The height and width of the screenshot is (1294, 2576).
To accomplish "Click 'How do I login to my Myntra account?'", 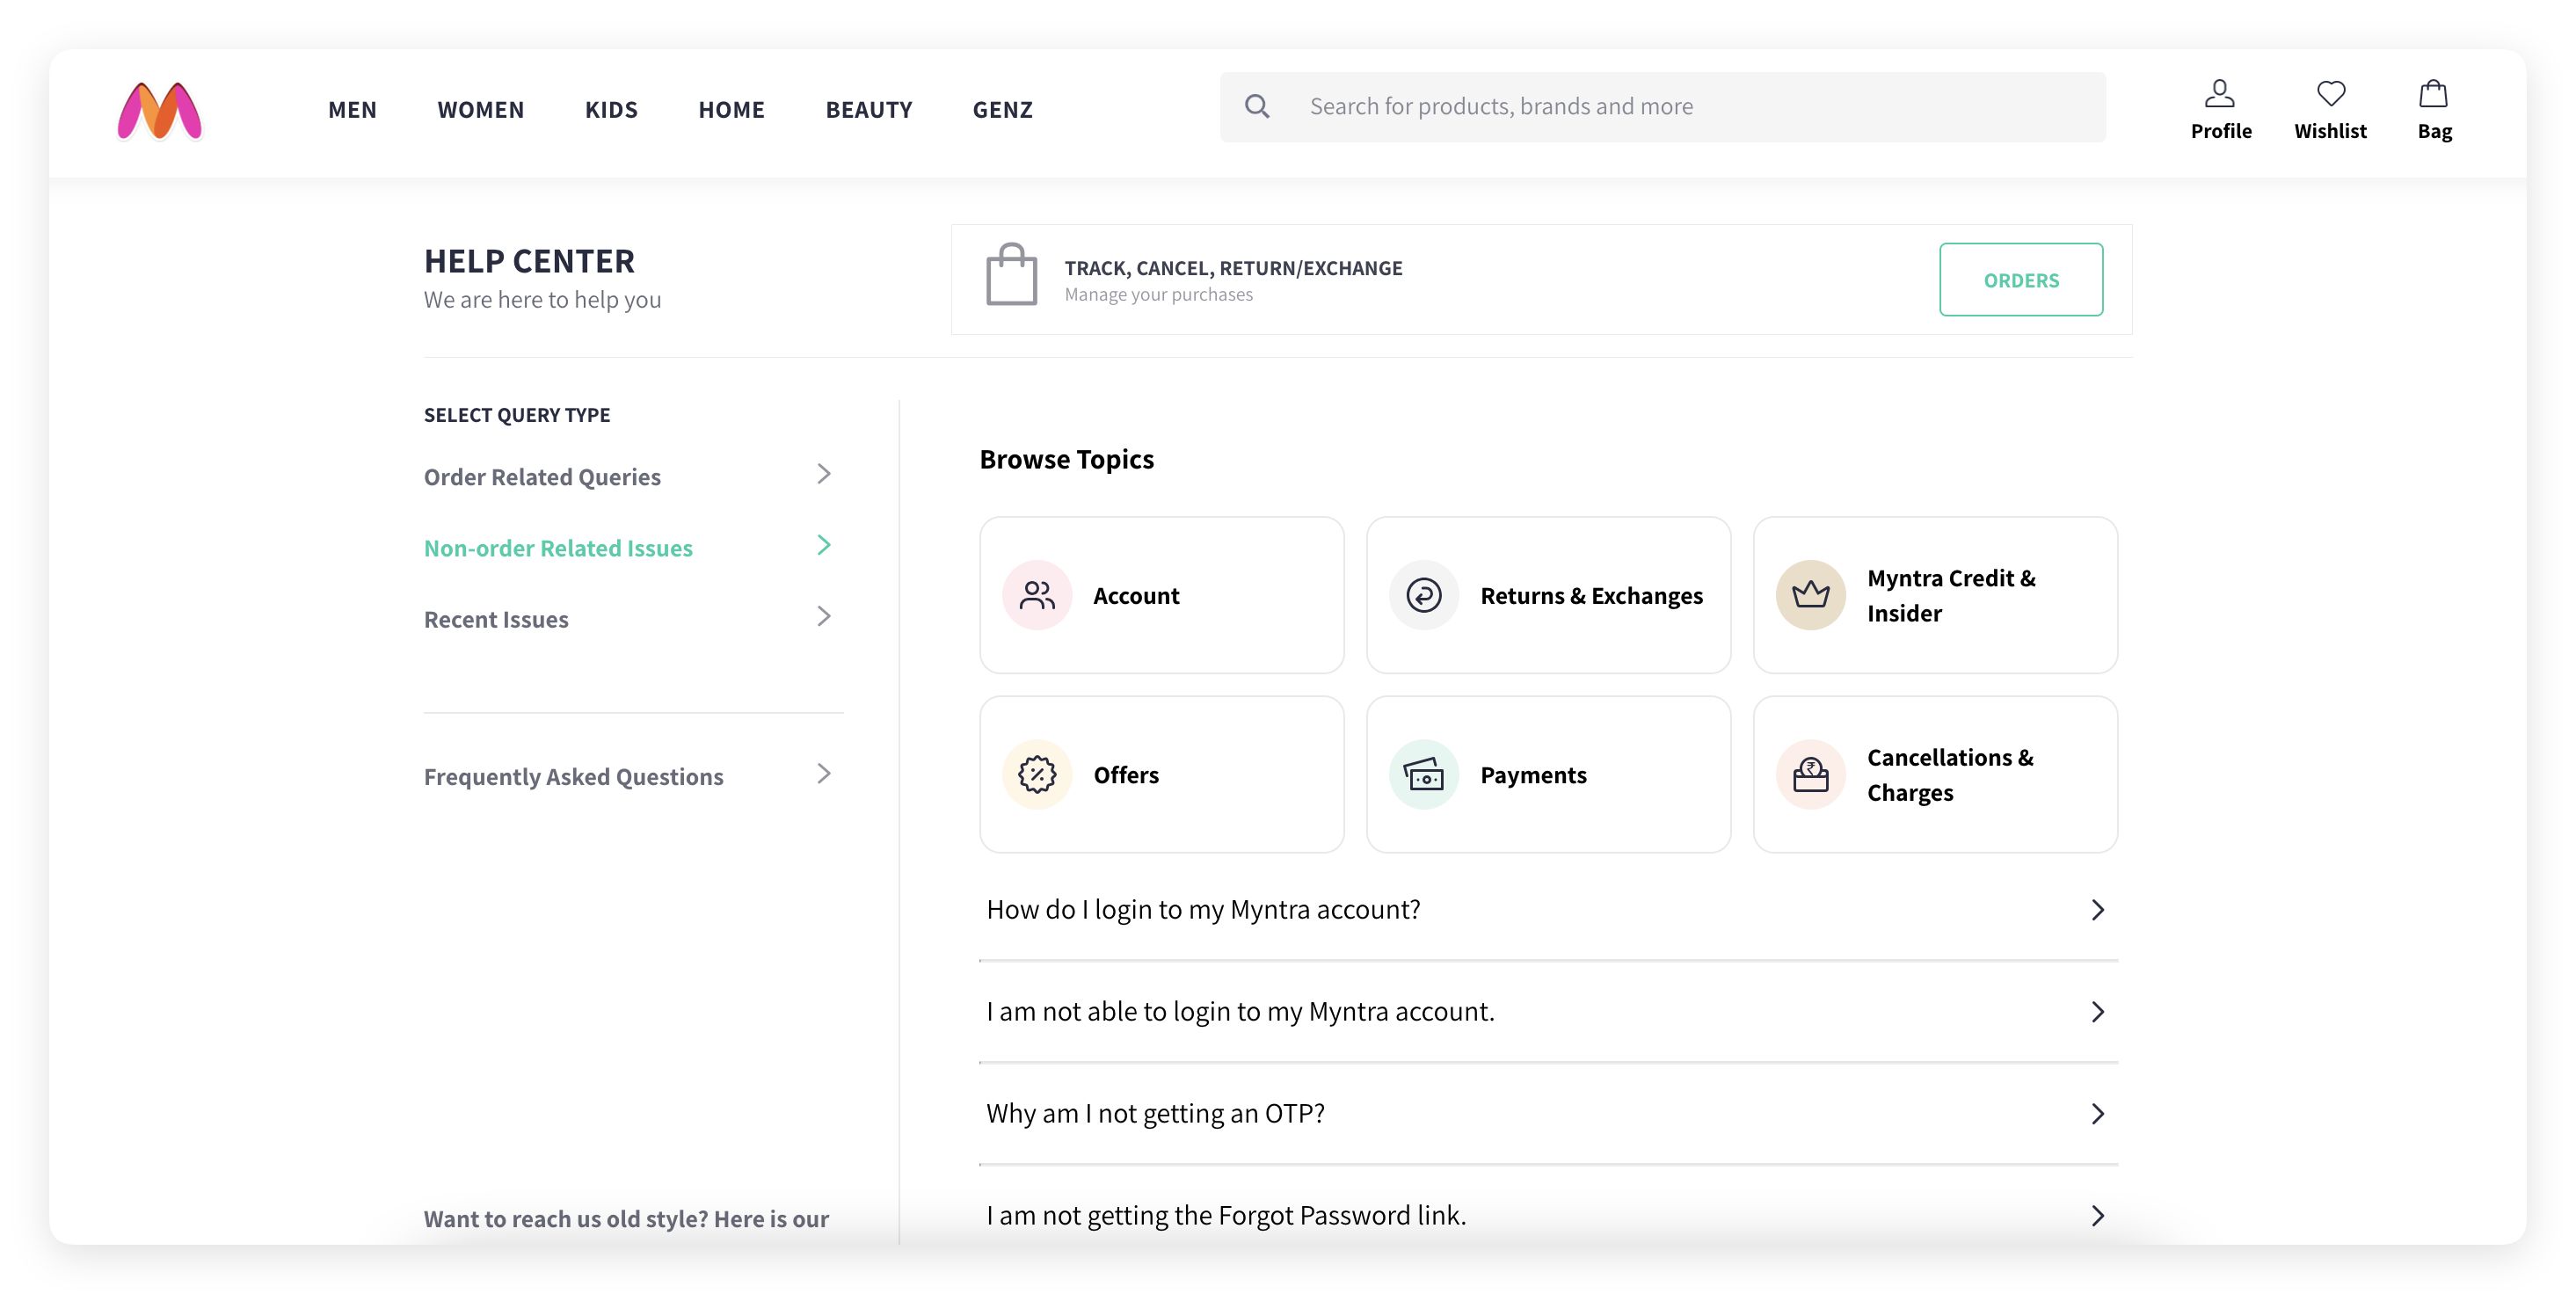I will click(1203, 909).
